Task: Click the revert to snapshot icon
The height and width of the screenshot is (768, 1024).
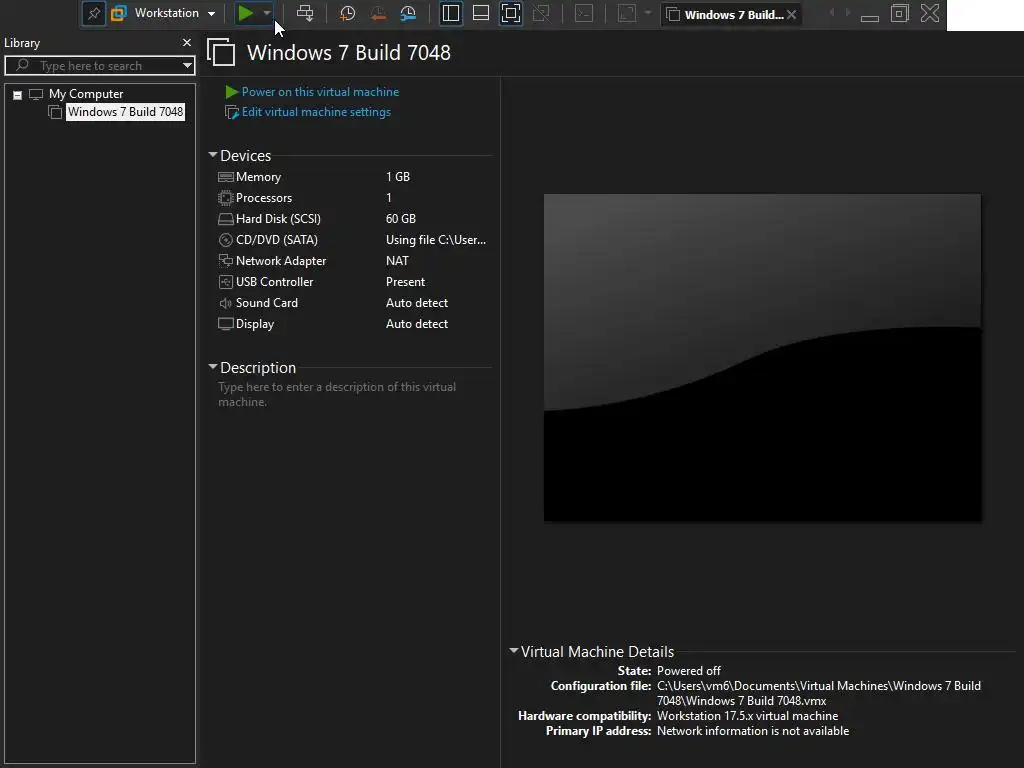Action: tap(378, 13)
